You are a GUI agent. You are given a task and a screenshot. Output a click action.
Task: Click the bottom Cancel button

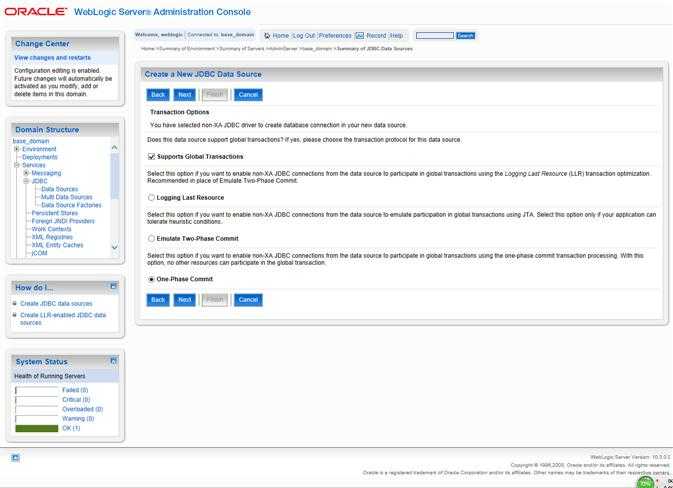click(248, 300)
